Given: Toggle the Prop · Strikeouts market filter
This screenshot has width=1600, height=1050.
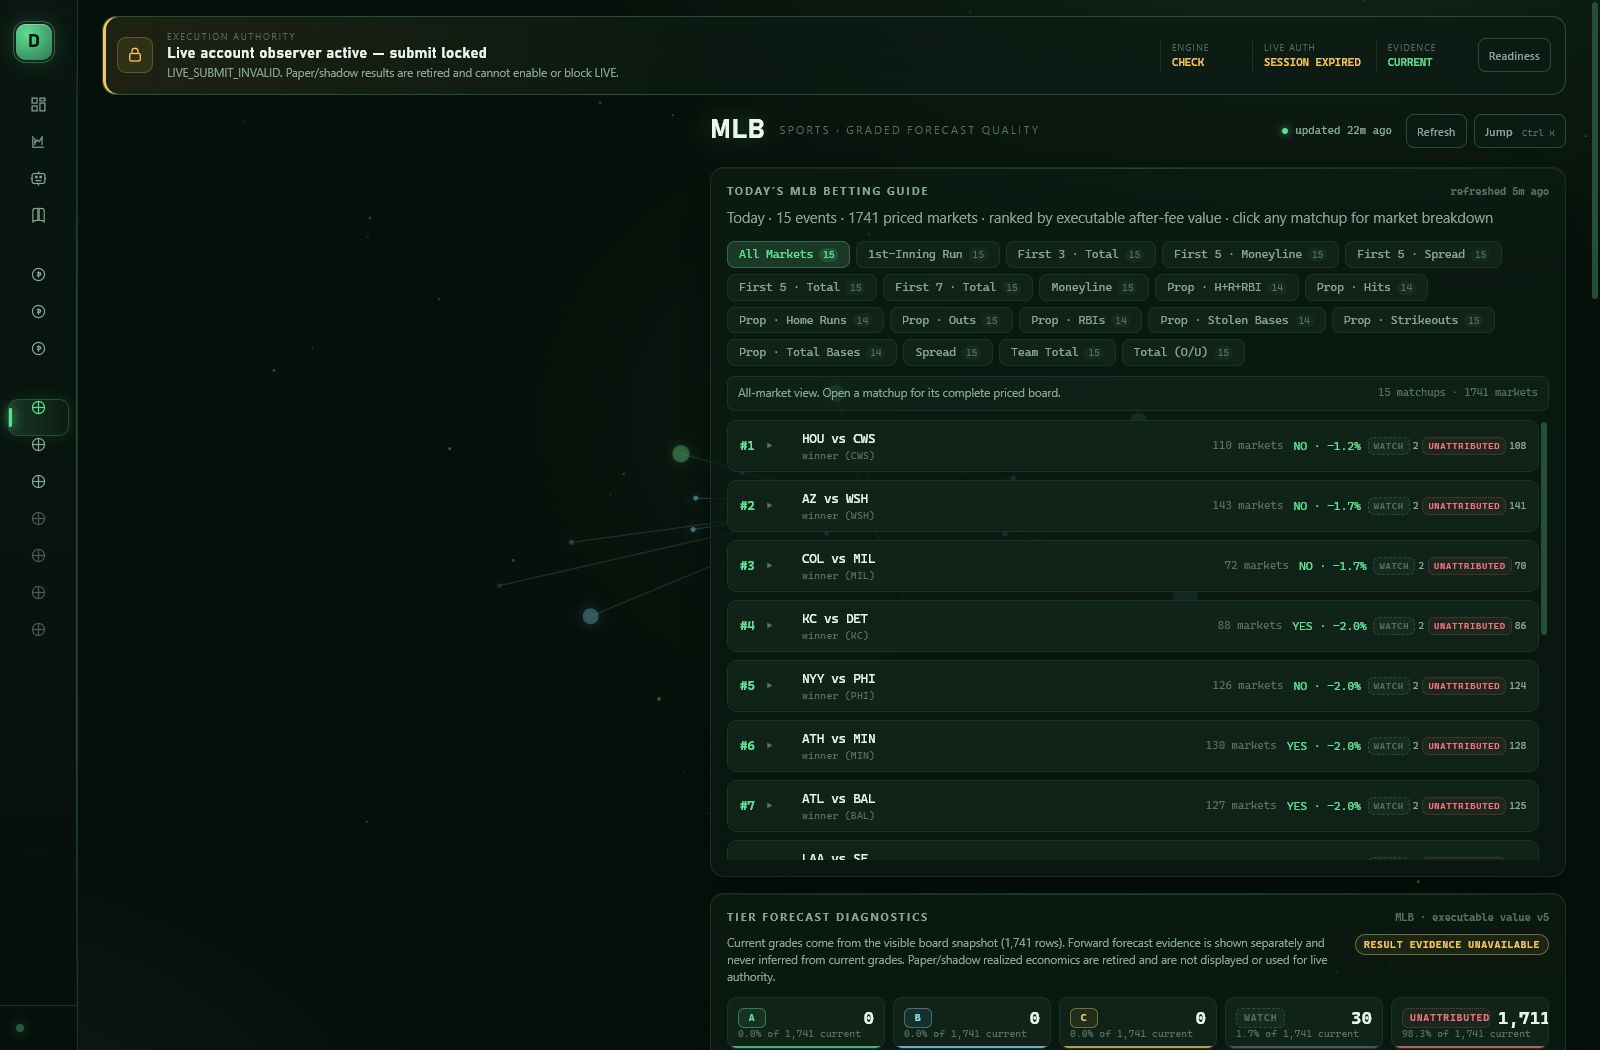Looking at the screenshot, I should (x=1413, y=320).
